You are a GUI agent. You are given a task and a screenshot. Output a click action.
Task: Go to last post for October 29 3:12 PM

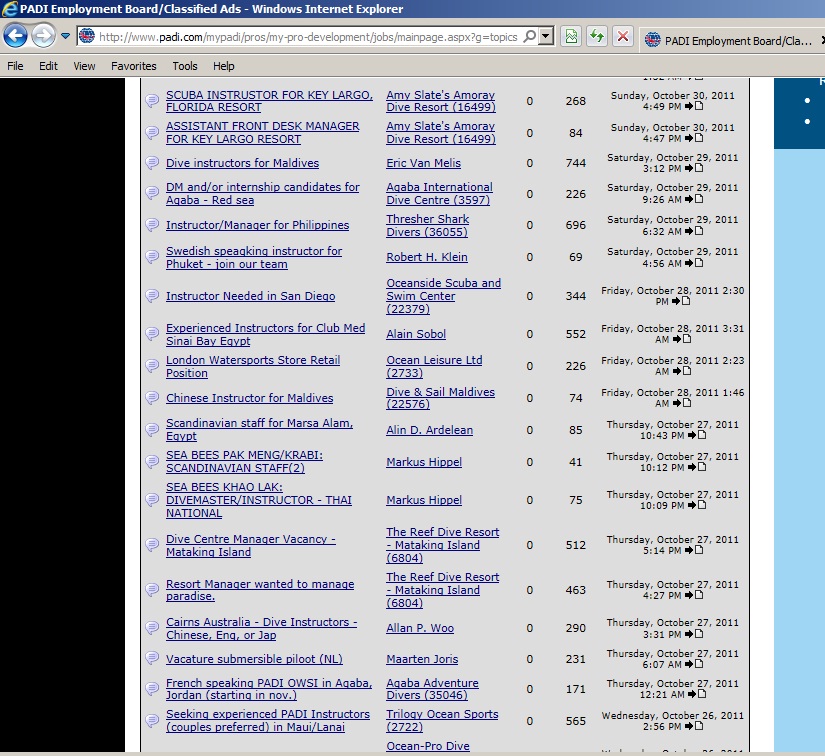coord(694,168)
